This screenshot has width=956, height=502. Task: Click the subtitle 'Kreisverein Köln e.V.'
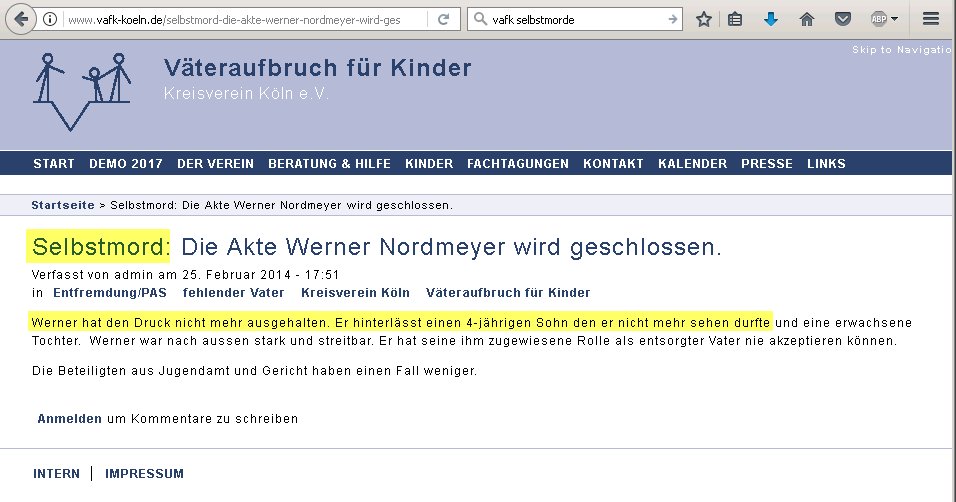click(x=246, y=94)
